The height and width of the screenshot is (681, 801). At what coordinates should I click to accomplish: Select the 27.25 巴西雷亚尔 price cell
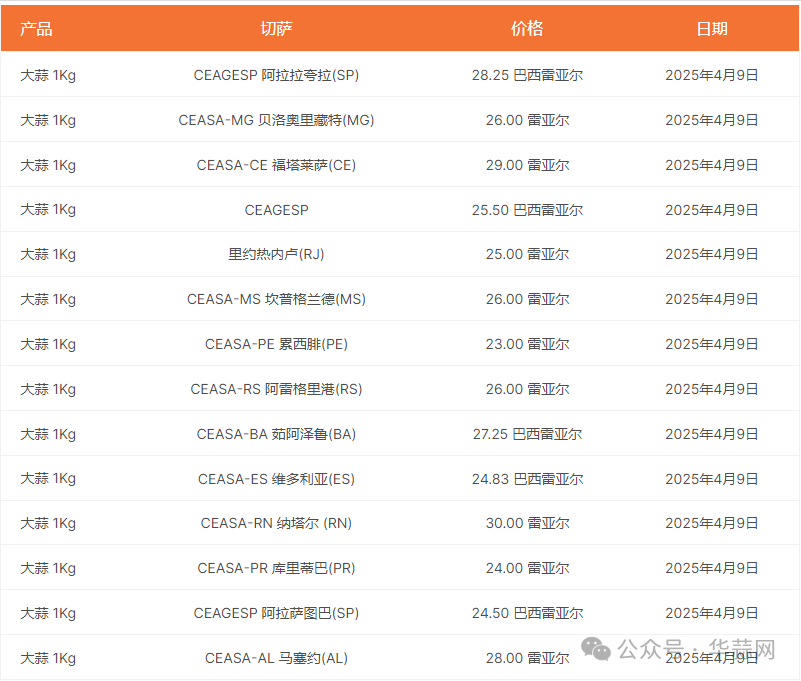pyautogui.click(x=527, y=434)
